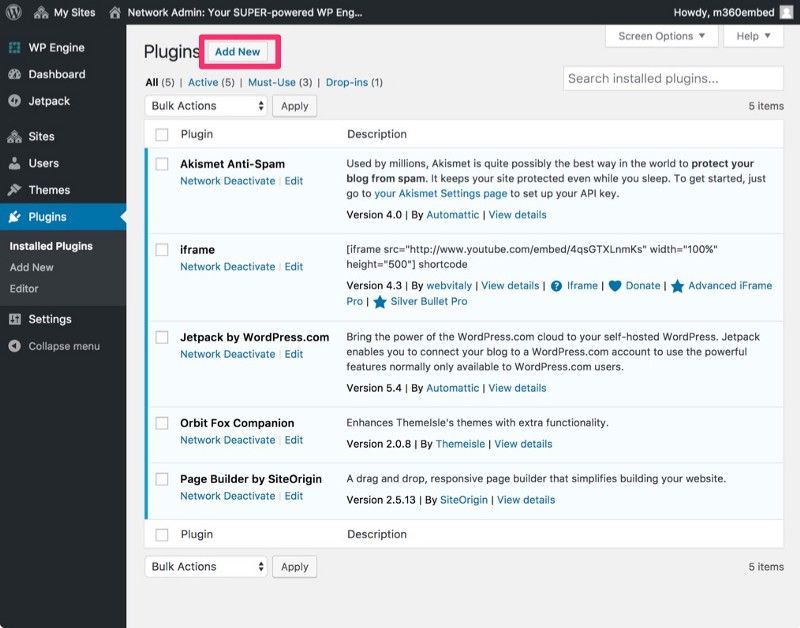Open Advanced iFrame Pro link

730,286
